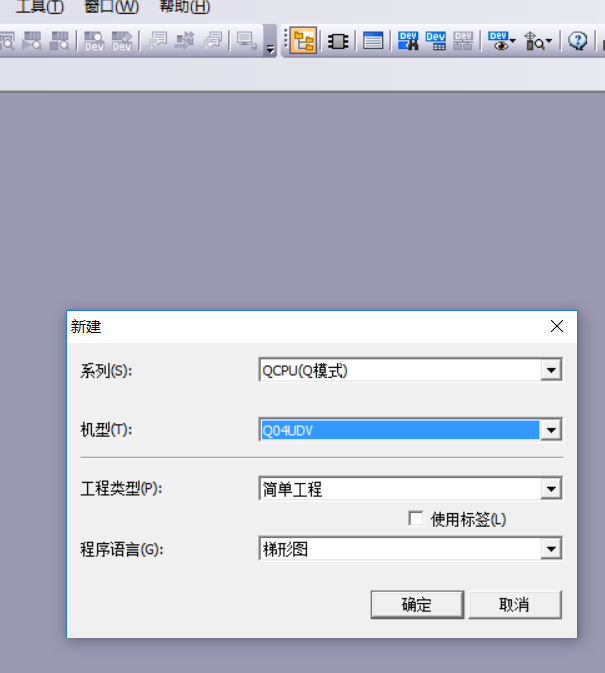This screenshot has width=605, height=673.
Task: Click the blue output window icon
Action: point(372,41)
